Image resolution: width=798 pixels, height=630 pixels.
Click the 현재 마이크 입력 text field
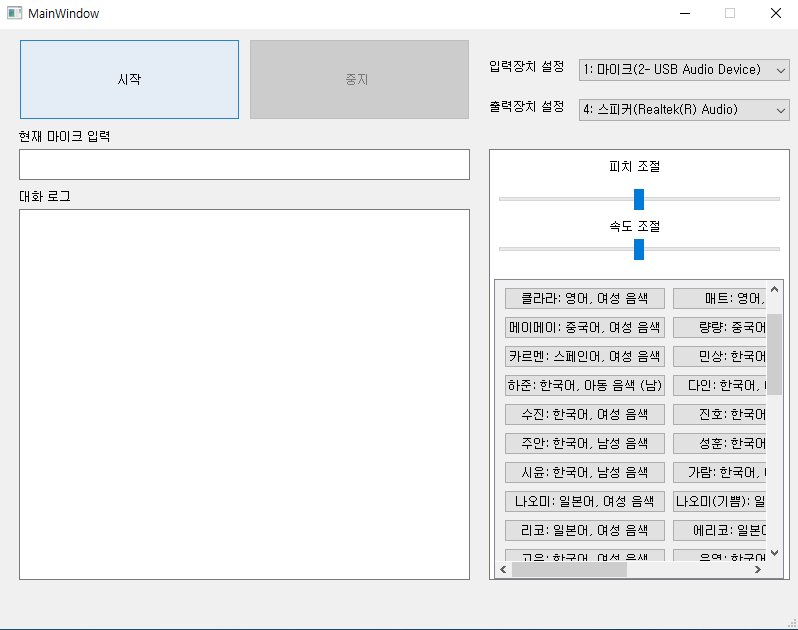click(x=244, y=164)
